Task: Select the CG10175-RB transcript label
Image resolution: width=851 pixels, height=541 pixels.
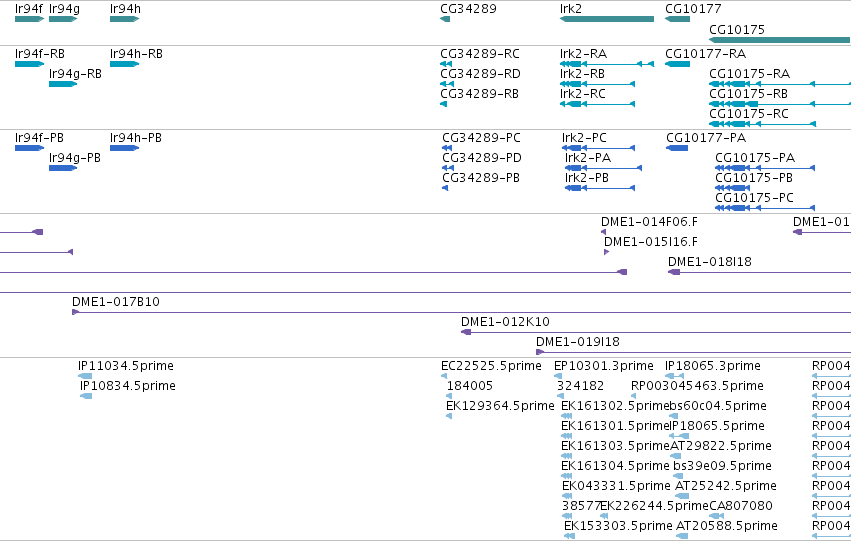Action: 748,94
